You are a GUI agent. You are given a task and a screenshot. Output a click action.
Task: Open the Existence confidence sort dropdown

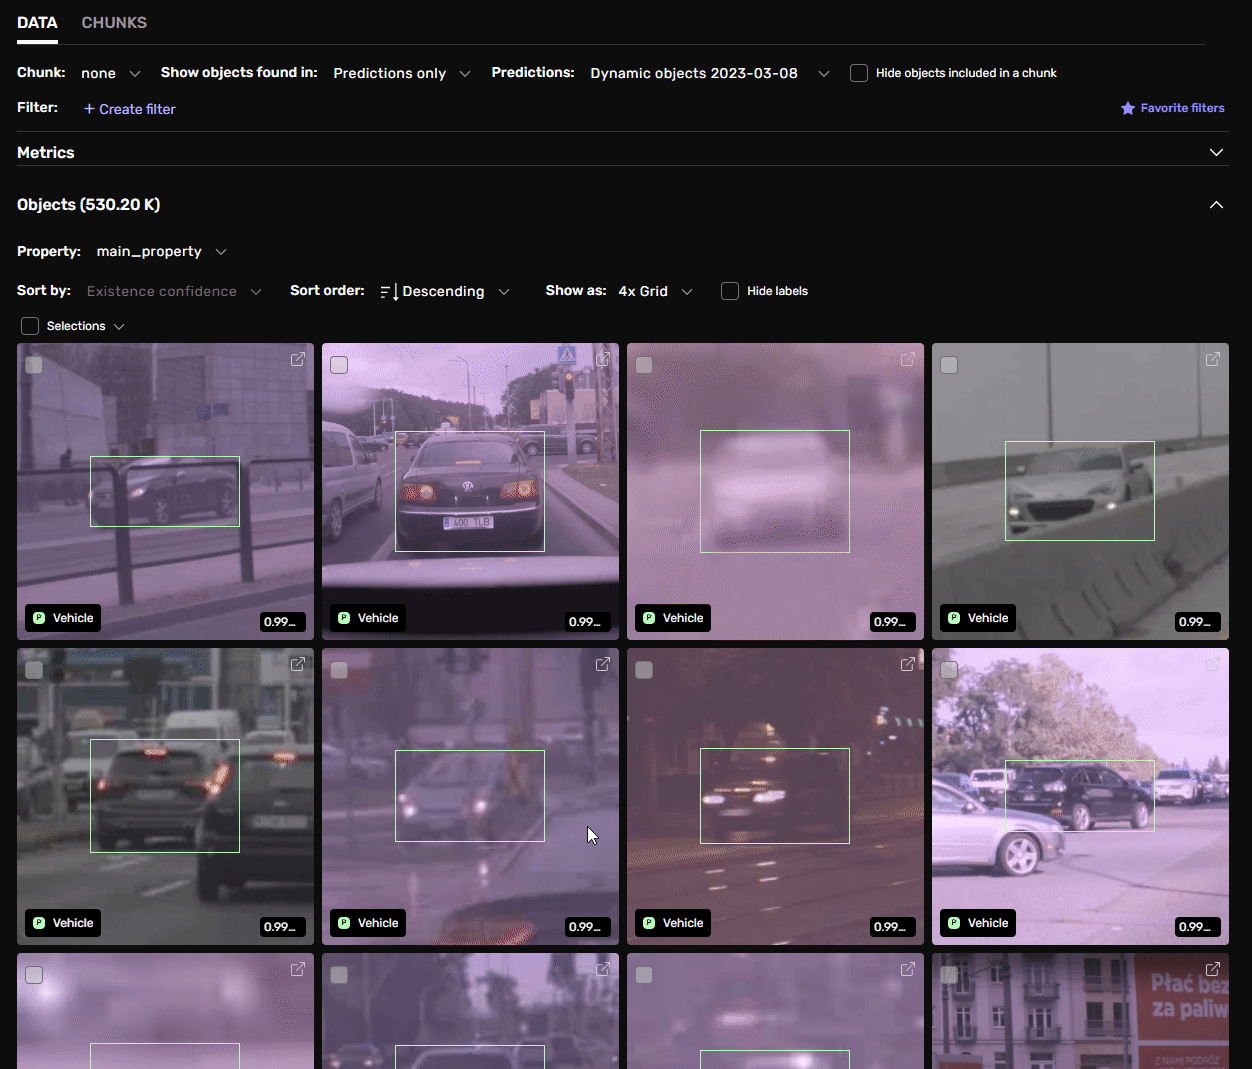point(174,291)
